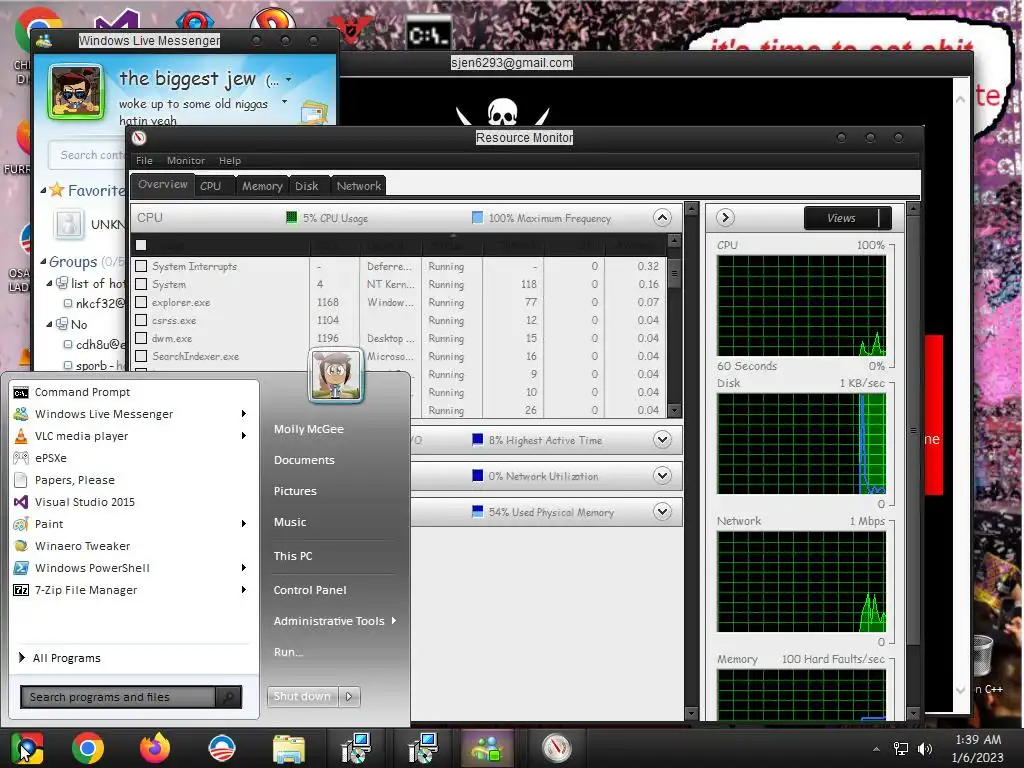Check the csrss.exe process checkbox
This screenshot has width=1024, height=768.
point(141,320)
